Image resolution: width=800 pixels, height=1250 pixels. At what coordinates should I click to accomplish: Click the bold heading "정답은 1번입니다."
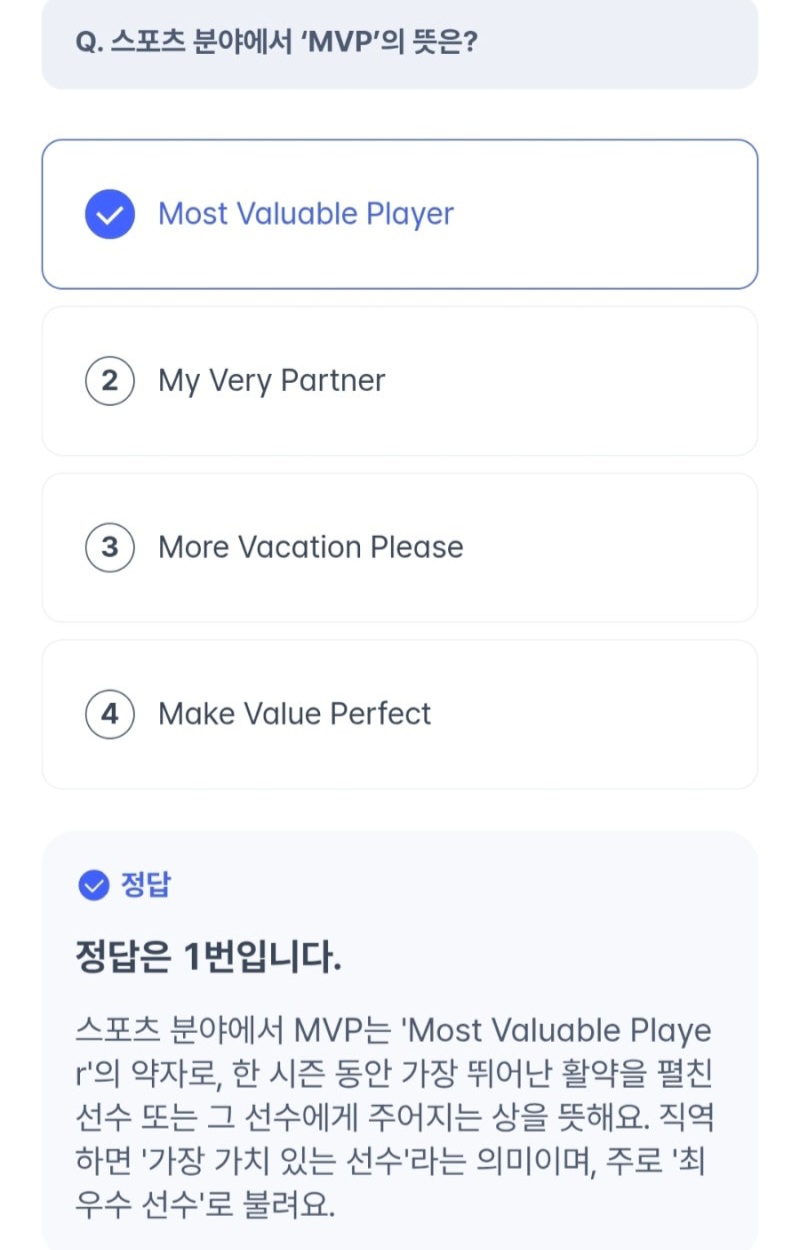[209, 957]
